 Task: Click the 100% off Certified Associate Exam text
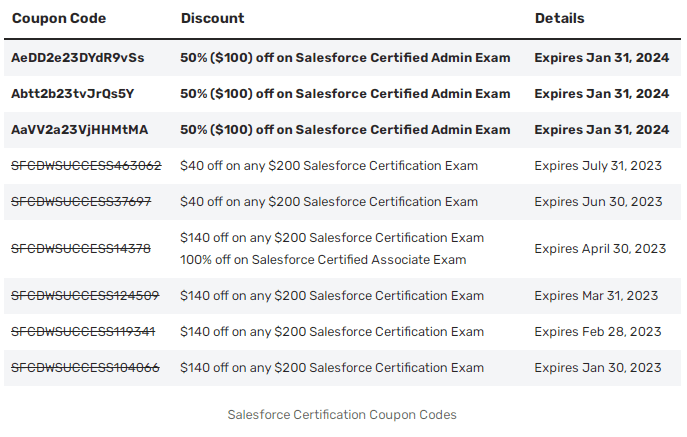point(323,260)
